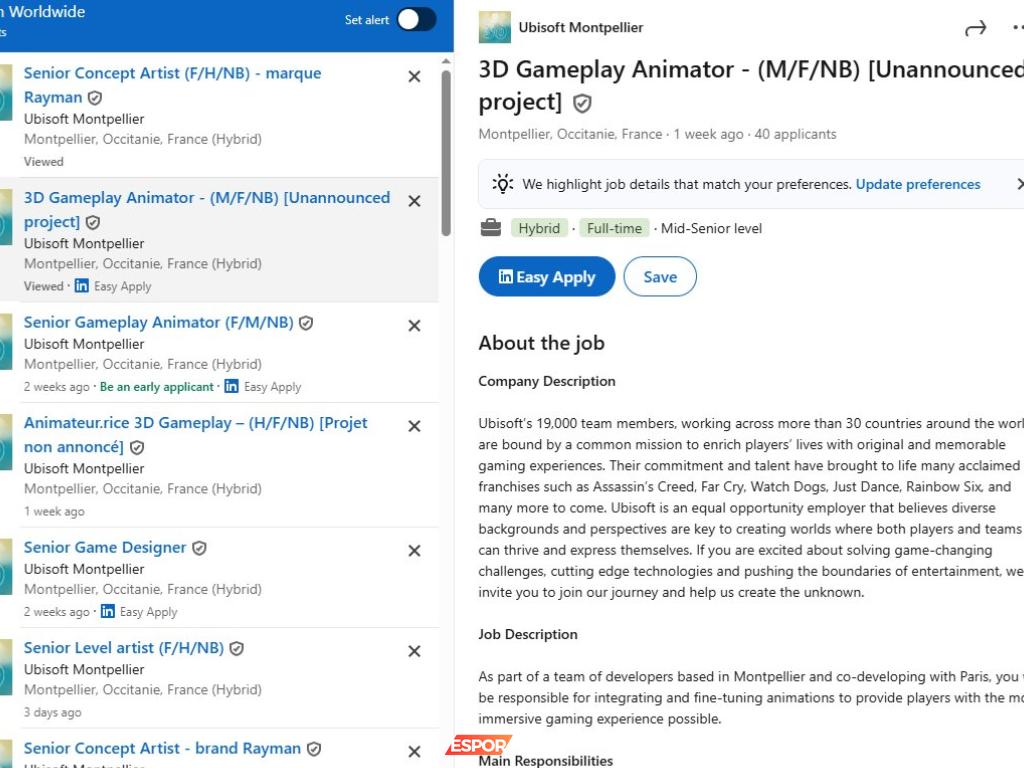The image size is (1024, 768).
Task: Click the Ubisoft Montpellier logo in job header
Action: (x=495, y=28)
